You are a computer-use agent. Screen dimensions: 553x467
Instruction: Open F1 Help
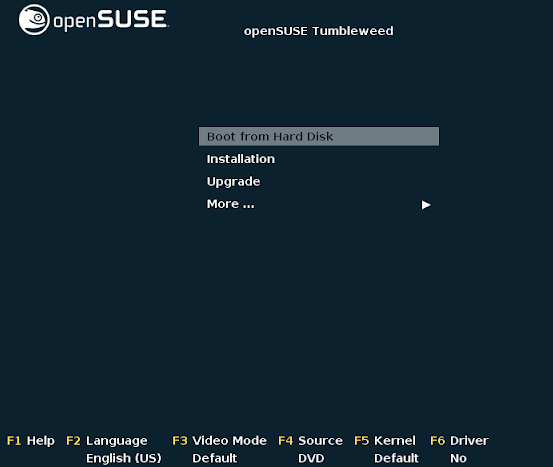click(x=31, y=441)
